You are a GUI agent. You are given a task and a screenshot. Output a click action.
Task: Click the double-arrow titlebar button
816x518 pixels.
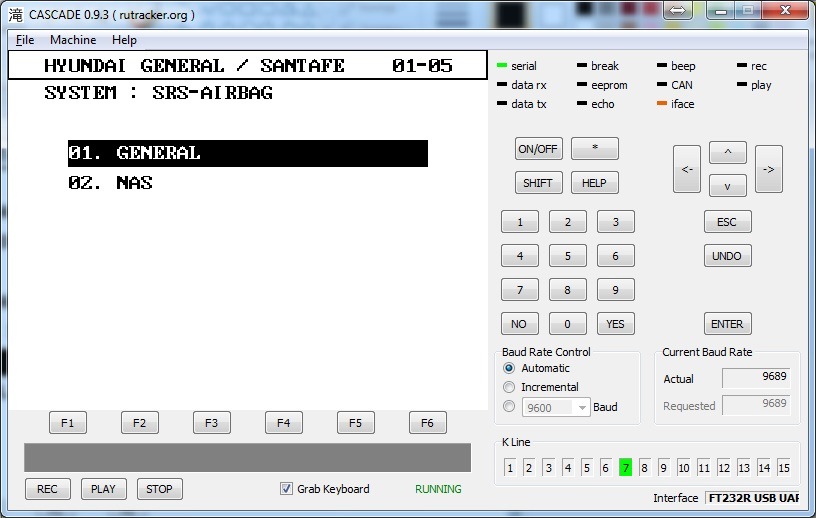point(678,10)
